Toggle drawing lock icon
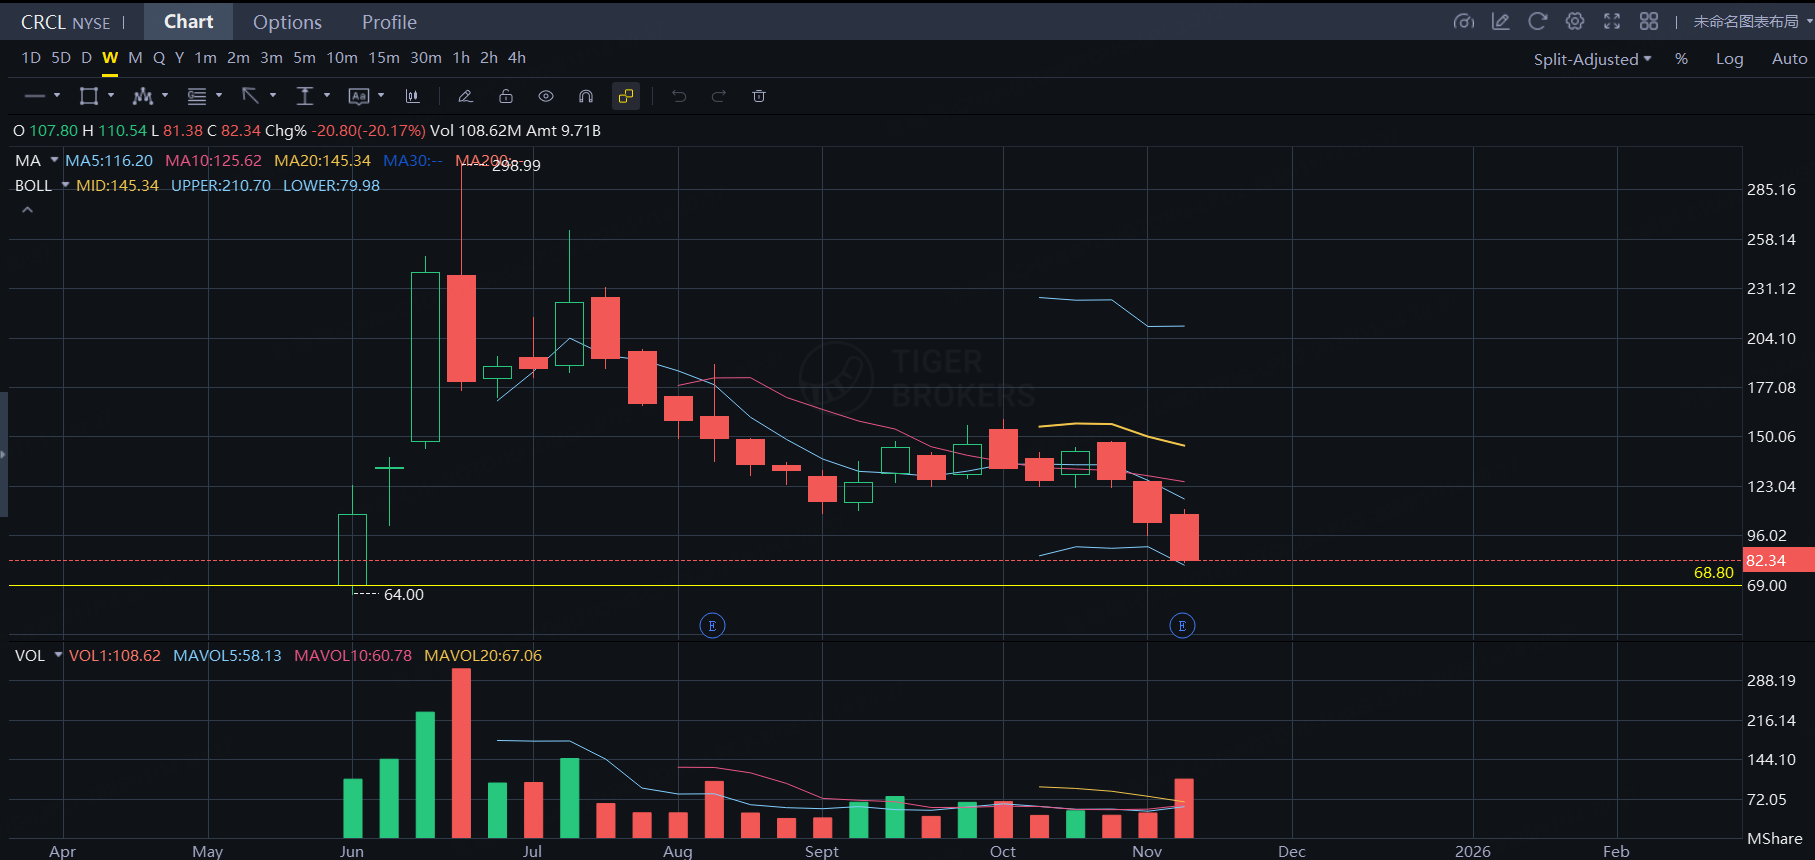The width and height of the screenshot is (1815, 860). (x=506, y=96)
